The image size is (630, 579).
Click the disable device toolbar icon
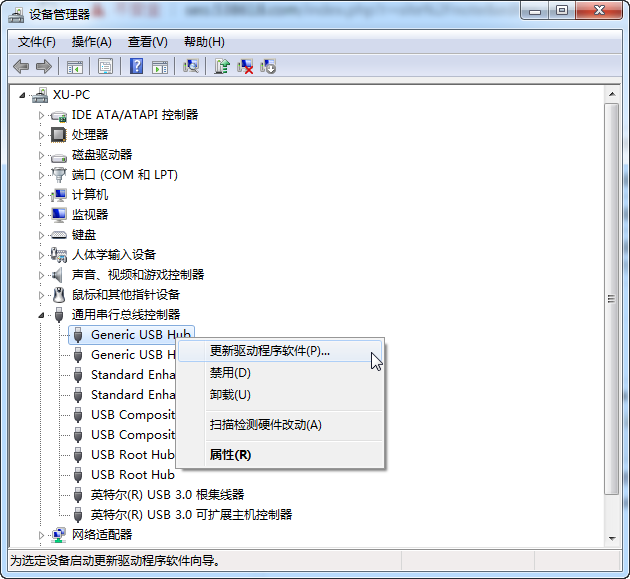click(x=268, y=66)
